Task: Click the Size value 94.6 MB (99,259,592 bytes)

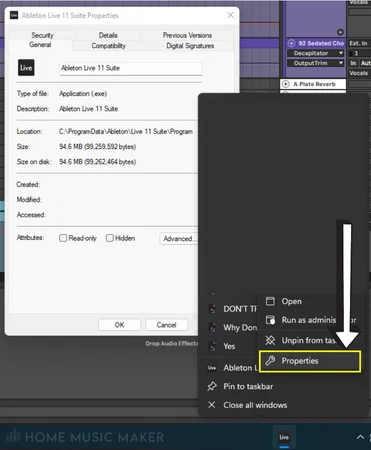Action: [98, 147]
